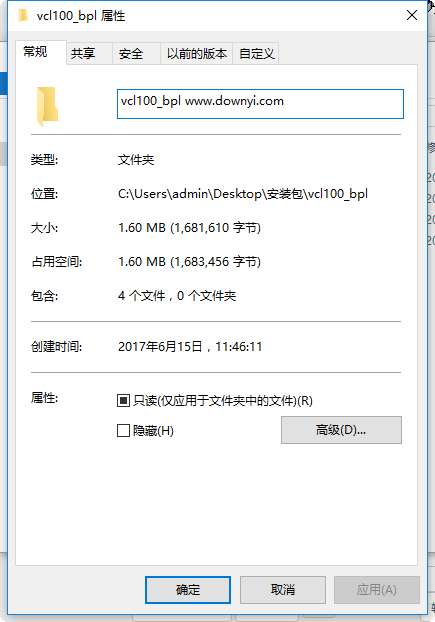Click the 取消 cancel button
Viewport: 435px width, 622px height.
tap(283, 590)
